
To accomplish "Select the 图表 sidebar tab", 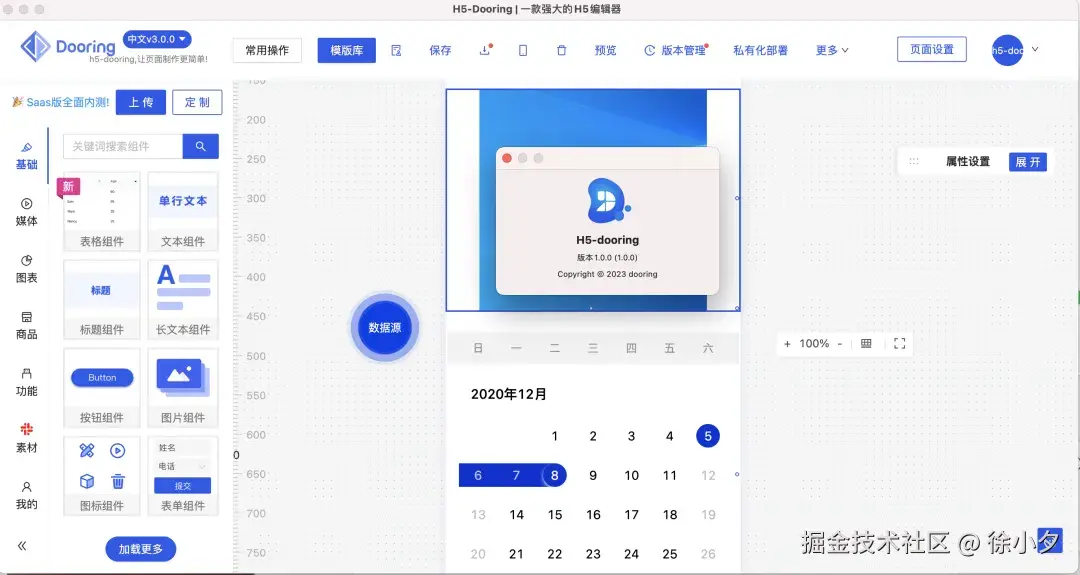I will (26, 269).
